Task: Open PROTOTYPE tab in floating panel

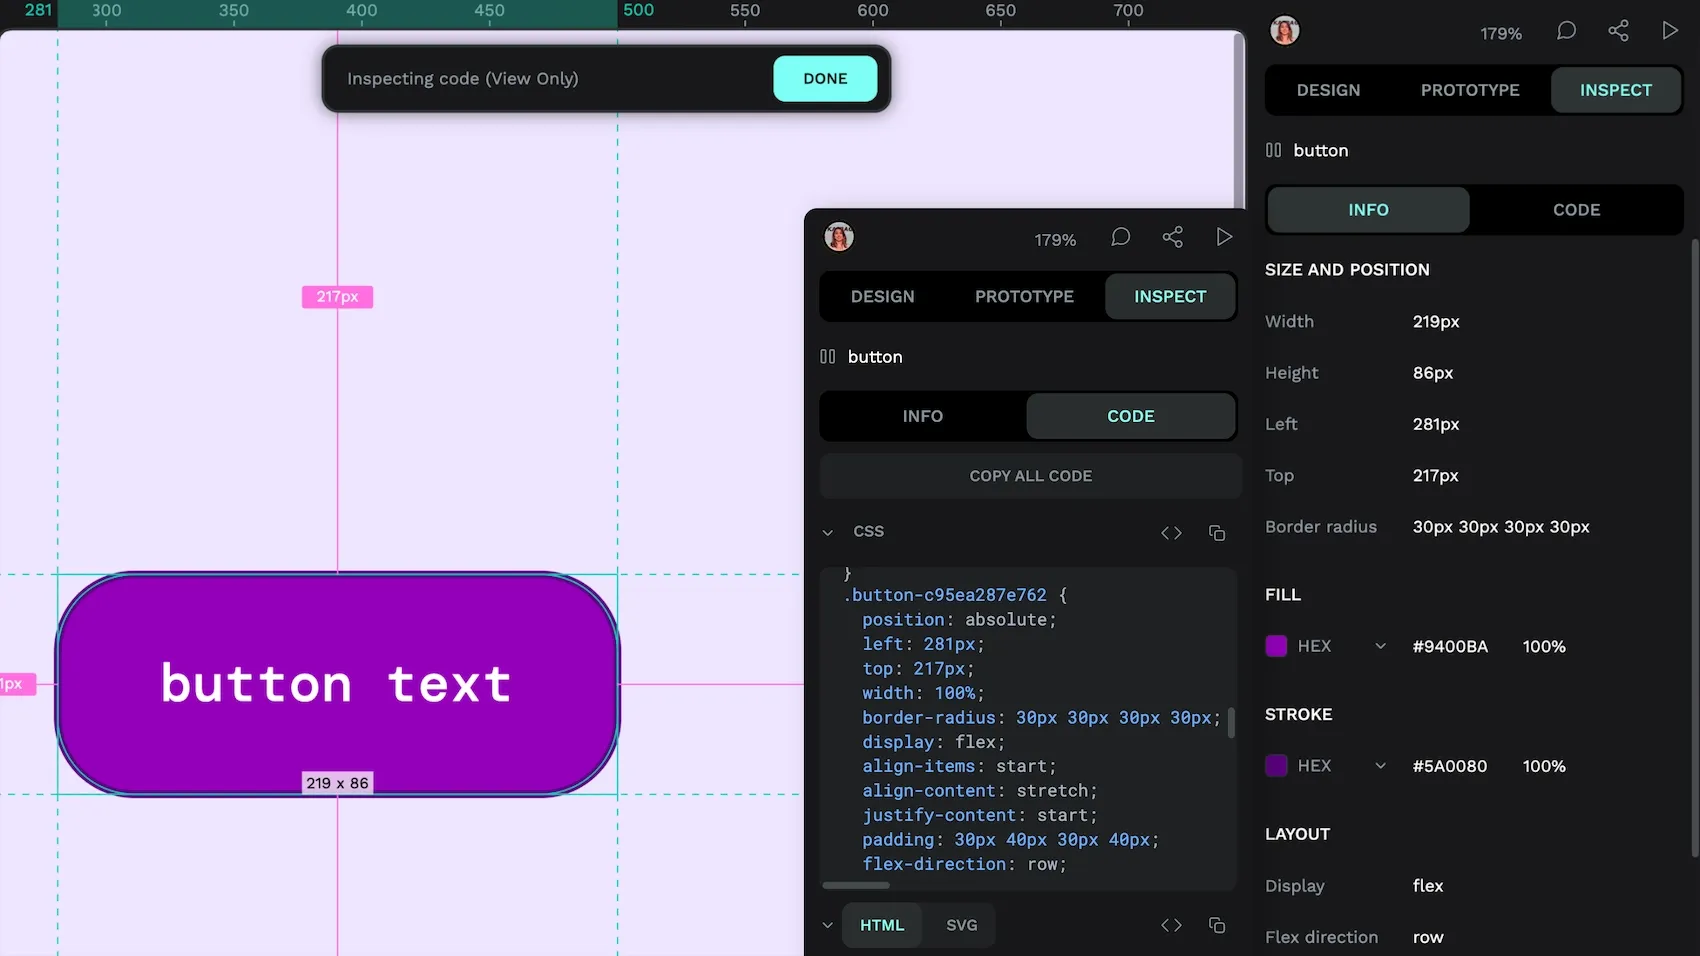Action: pos(1024,297)
